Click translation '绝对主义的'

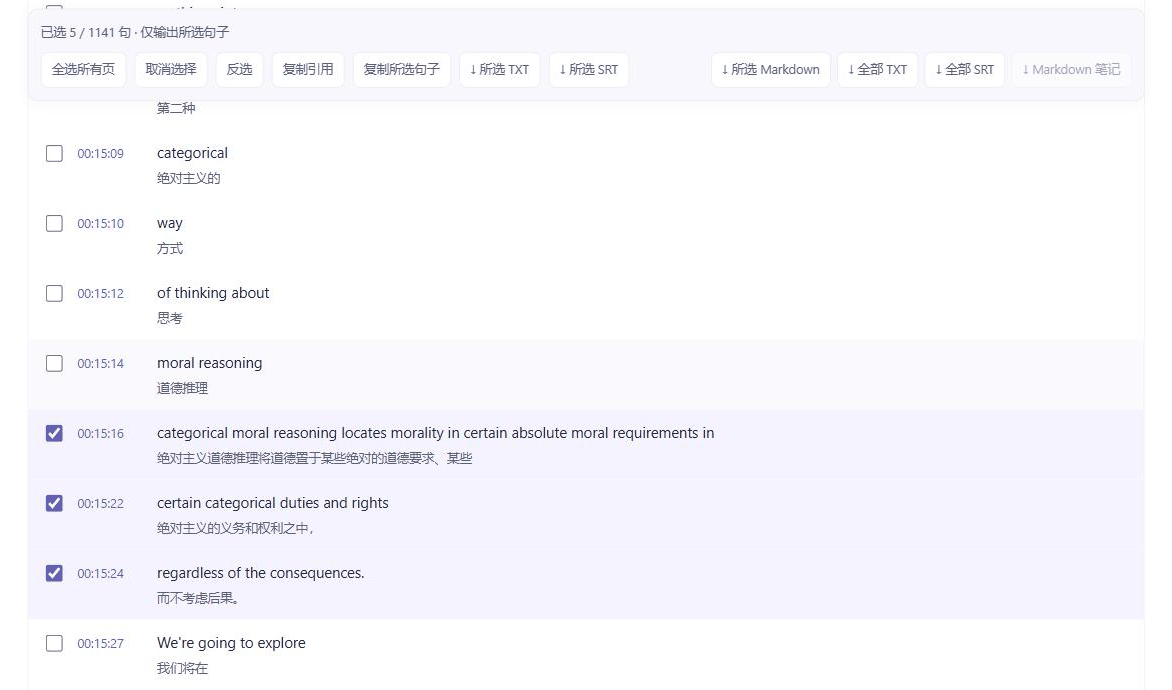(x=188, y=179)
